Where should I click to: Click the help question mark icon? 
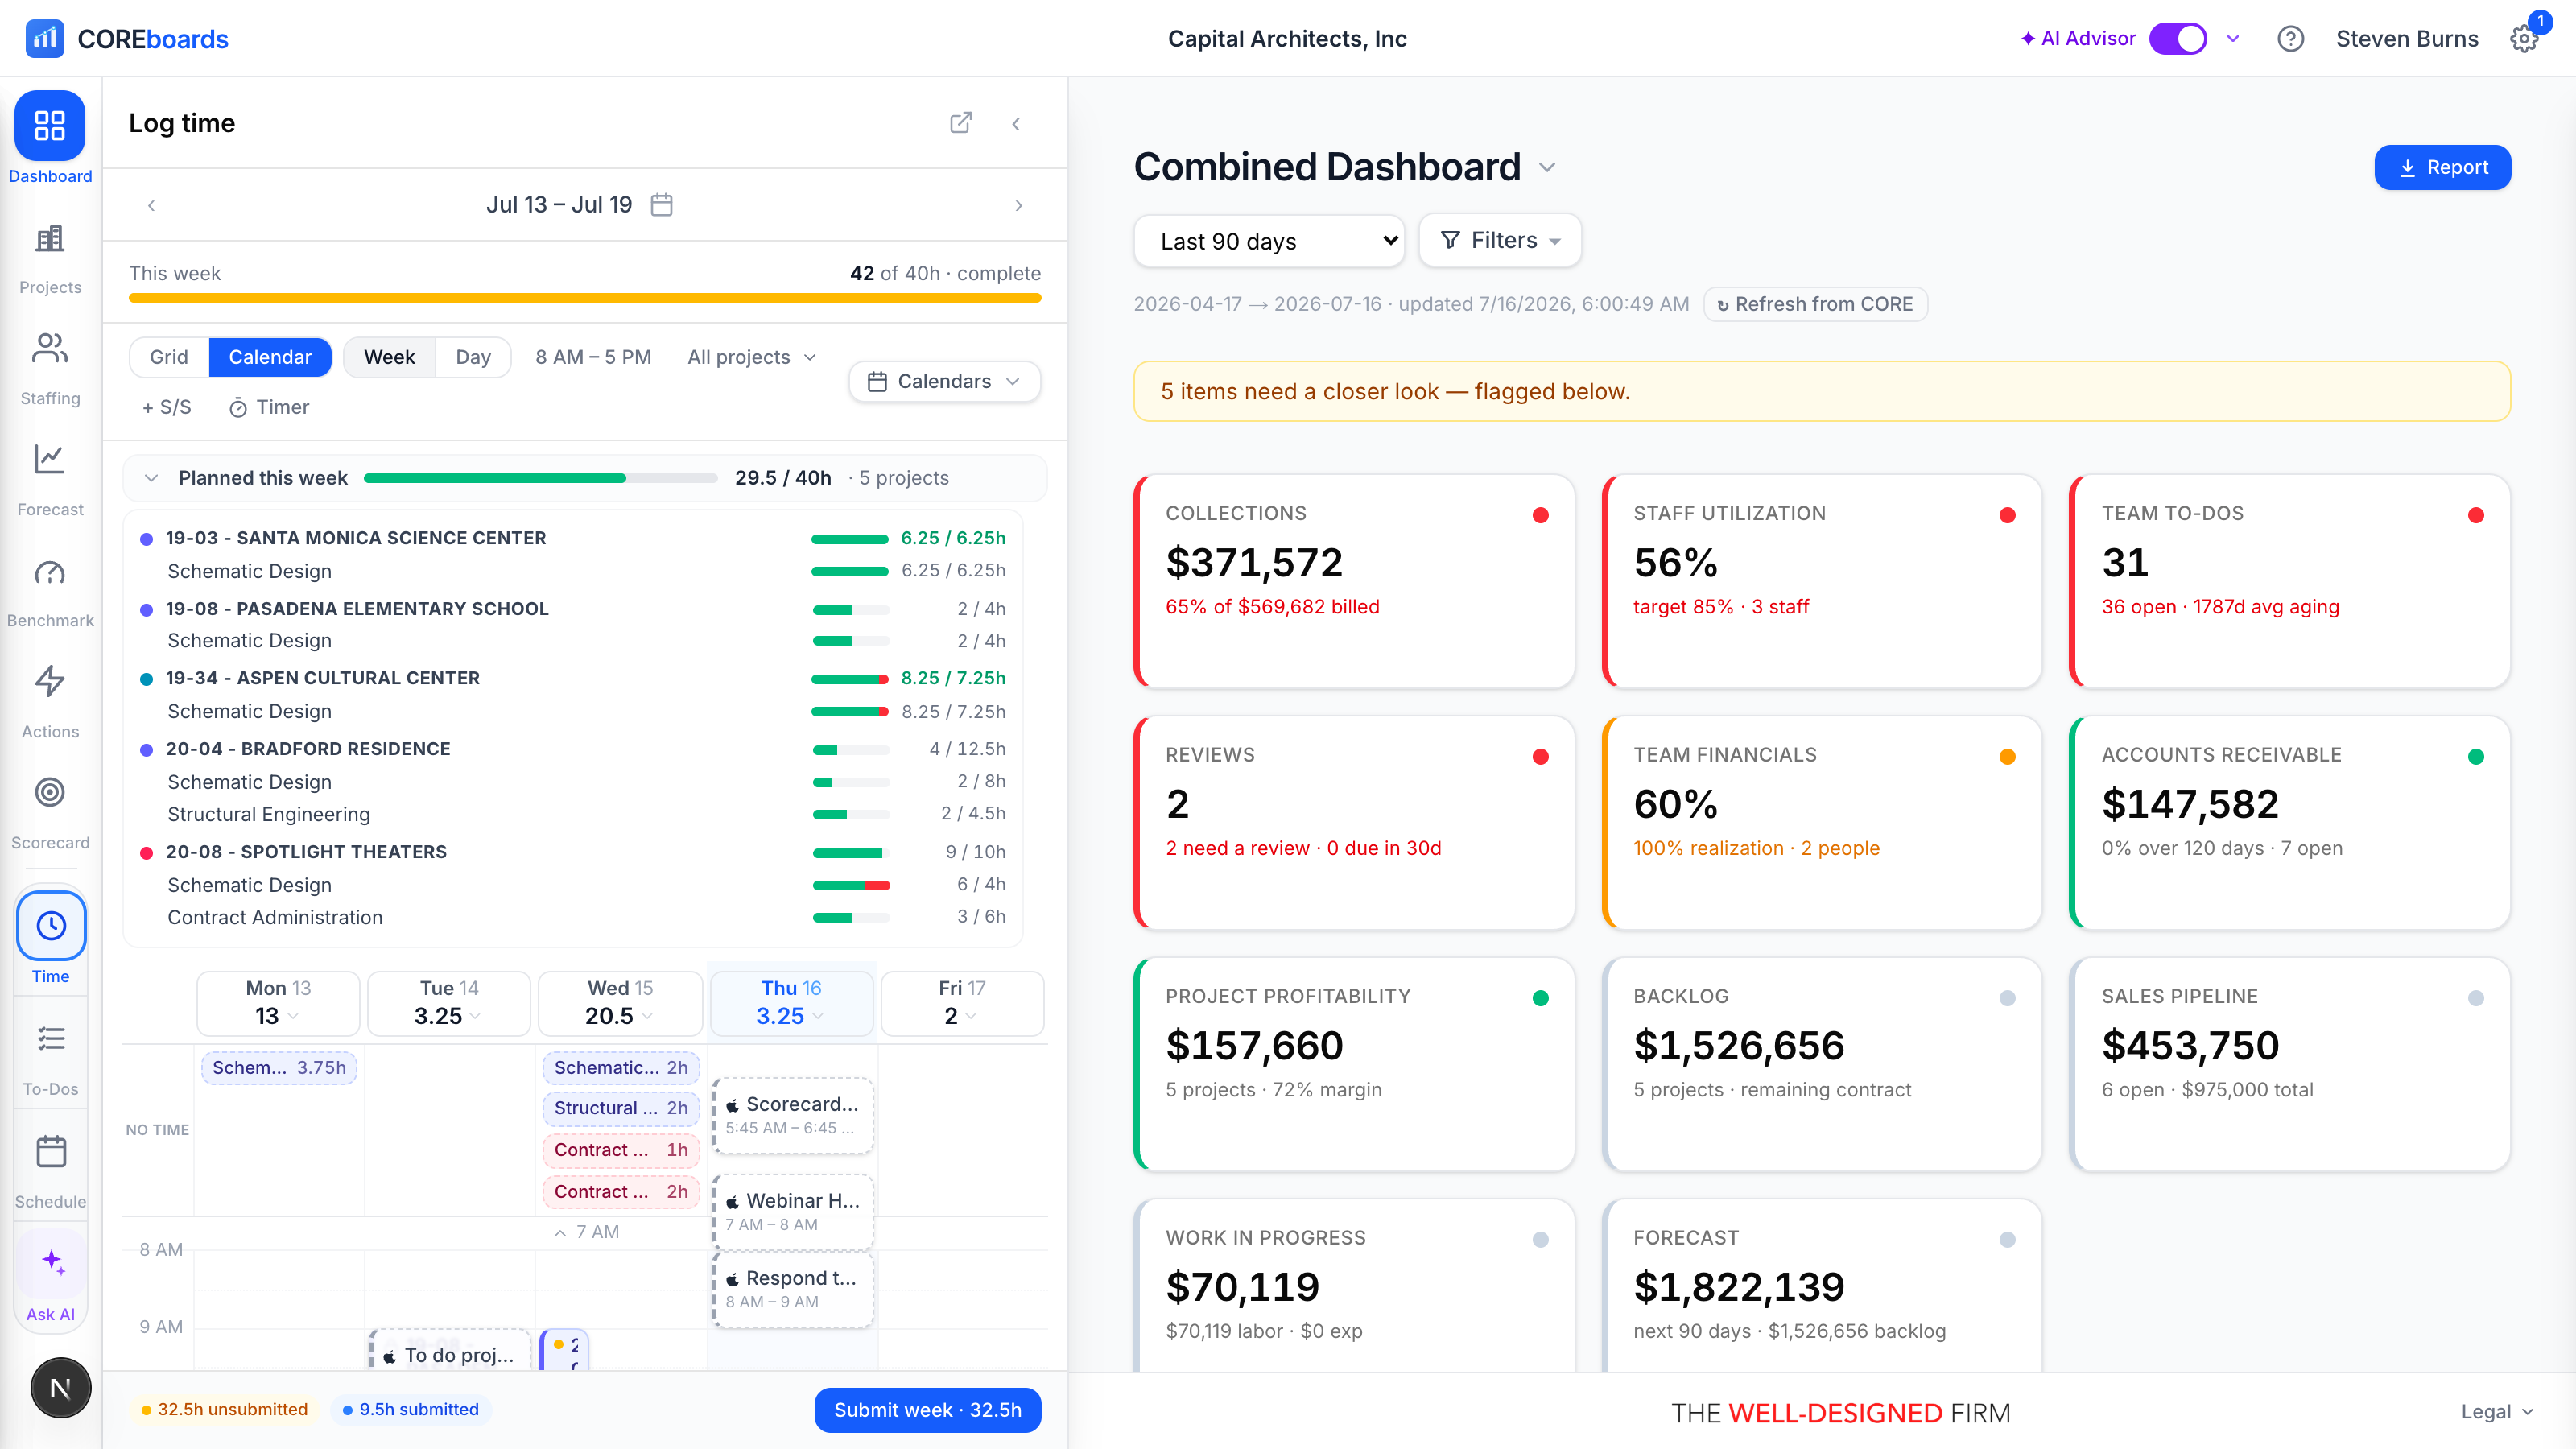(x=2290, y=39)
